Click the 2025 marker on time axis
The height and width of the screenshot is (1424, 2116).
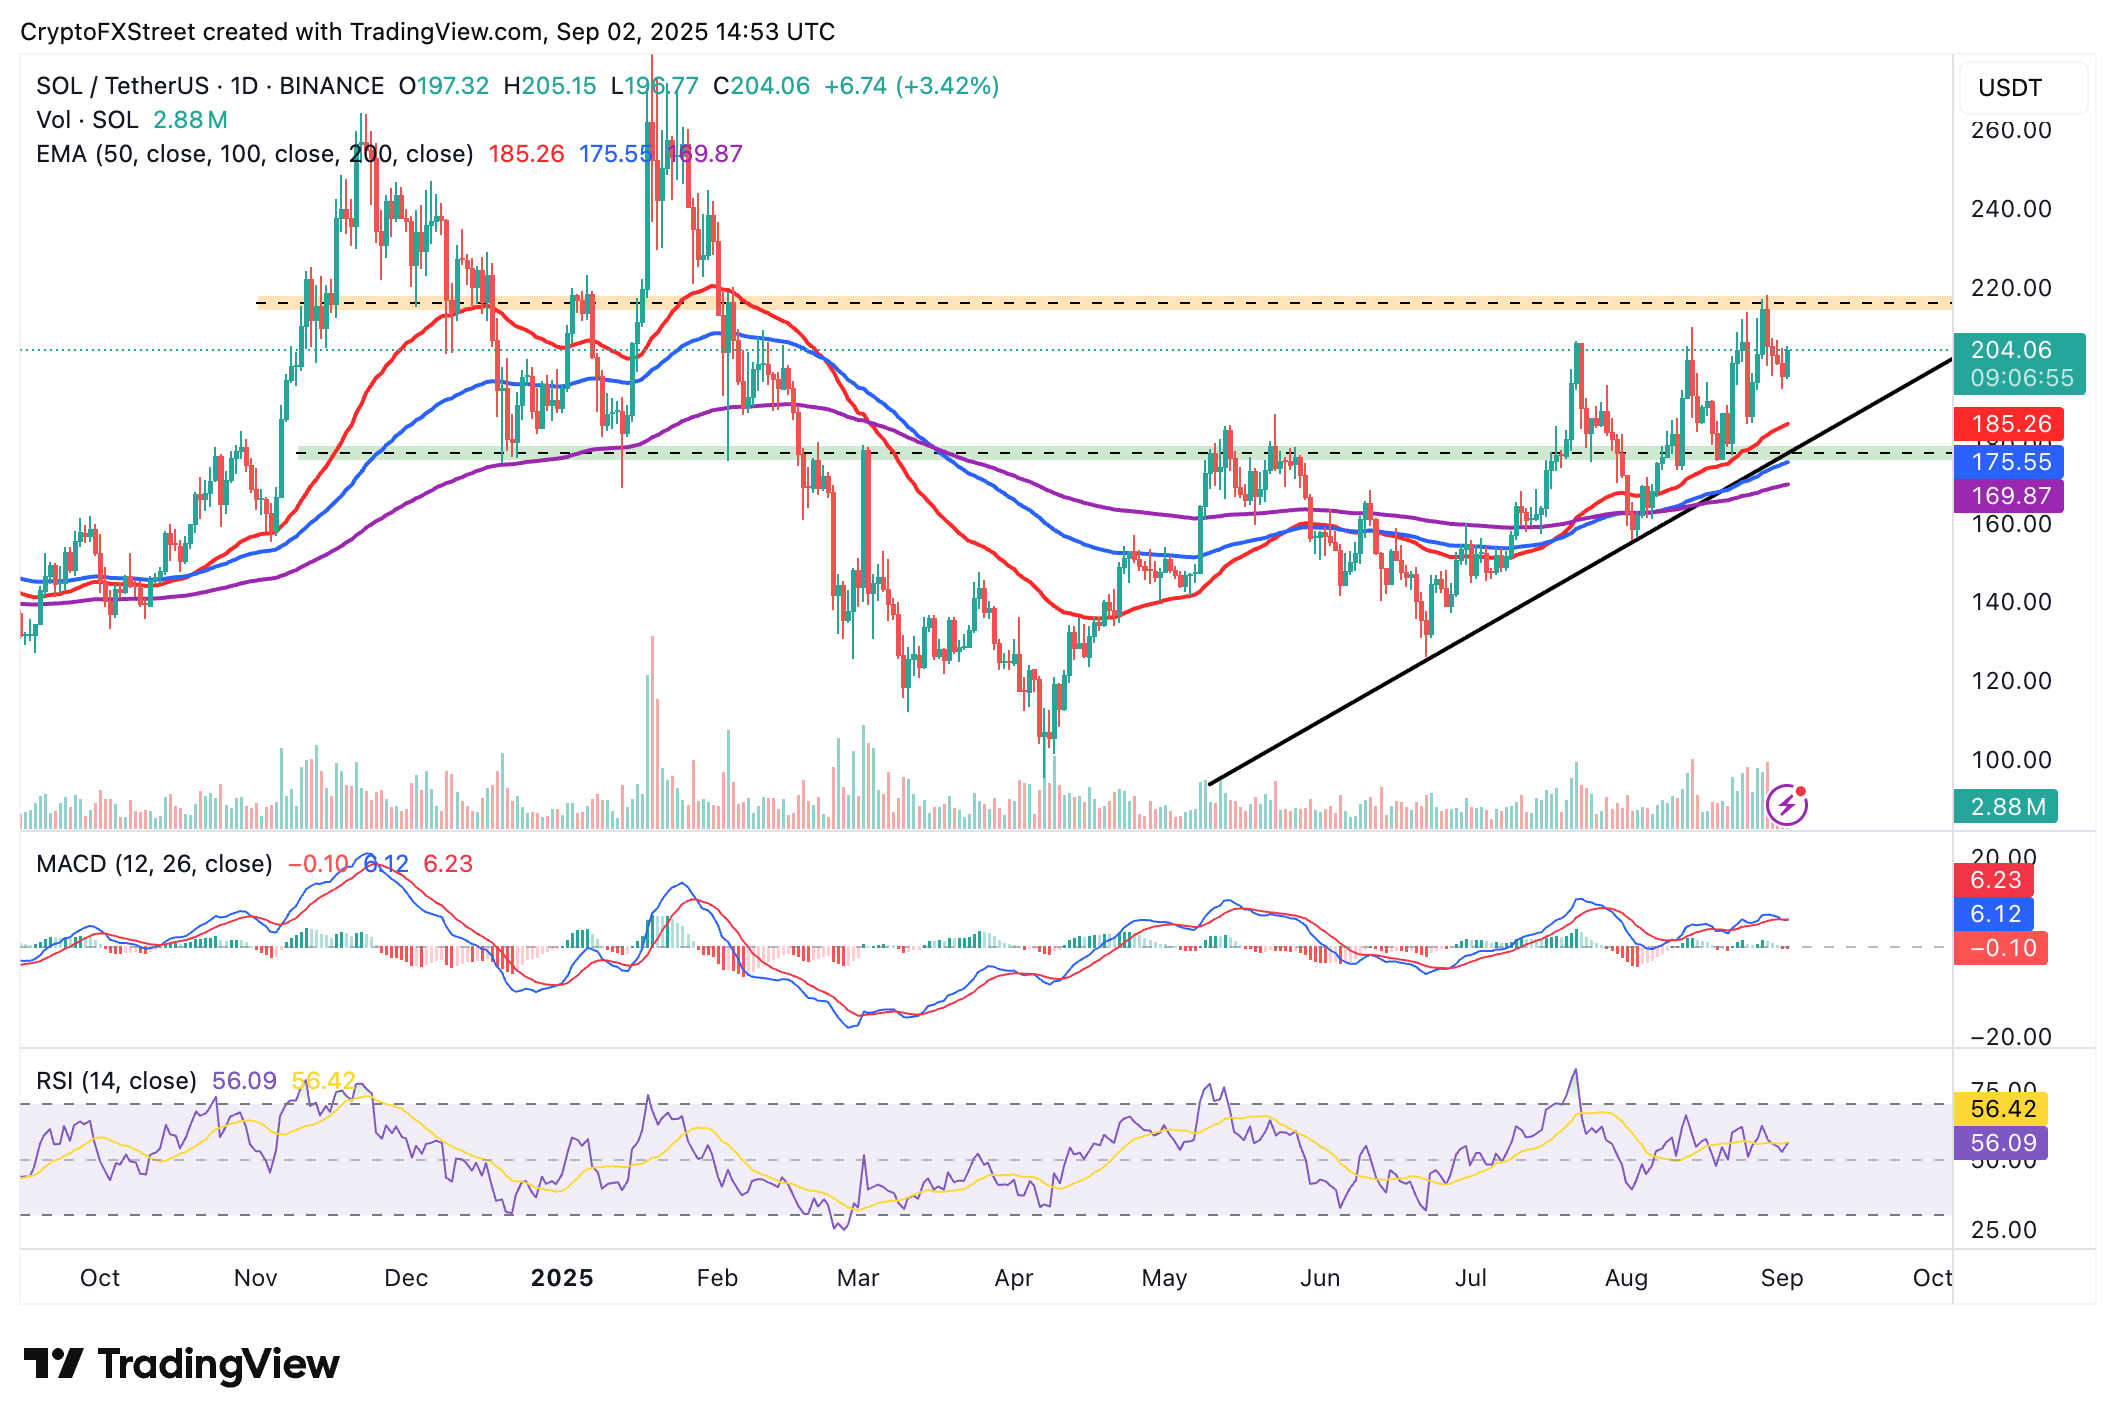point(561,1278)
